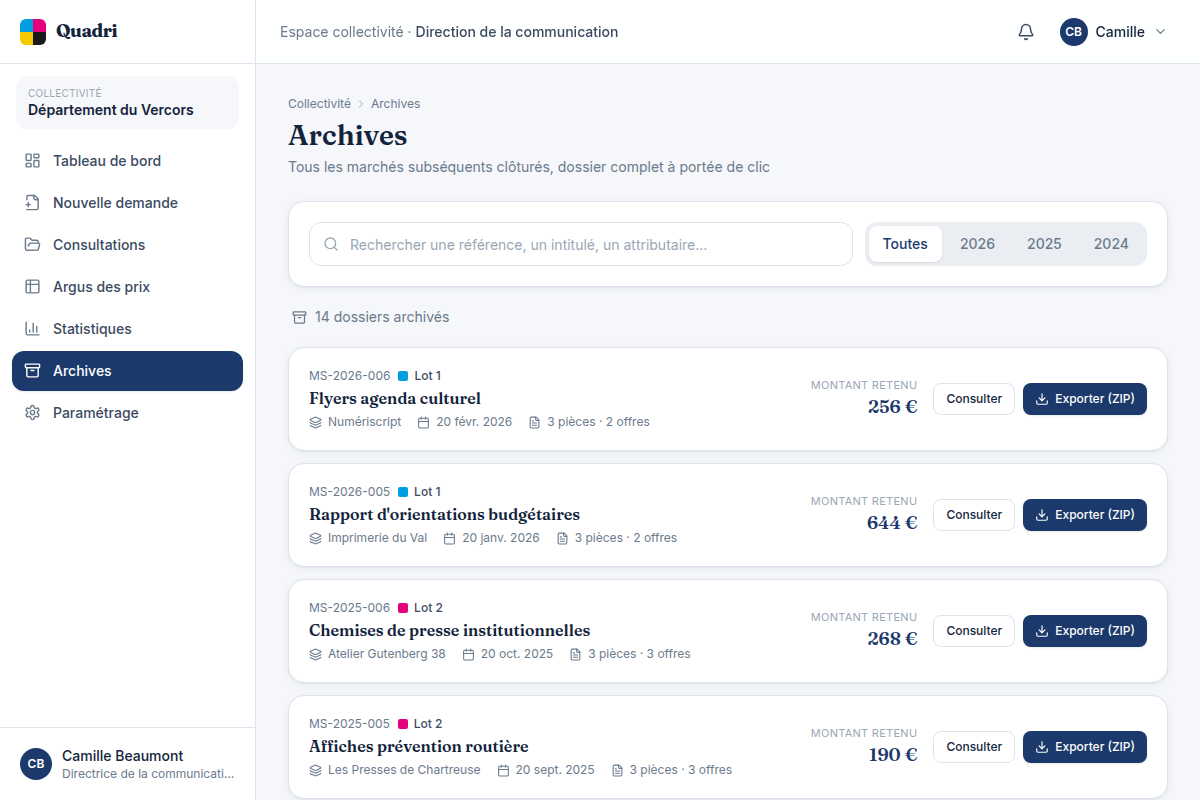
Task: Click layers icon next to Atelier Gutenberg 38
Action: (x=316, y=654)
